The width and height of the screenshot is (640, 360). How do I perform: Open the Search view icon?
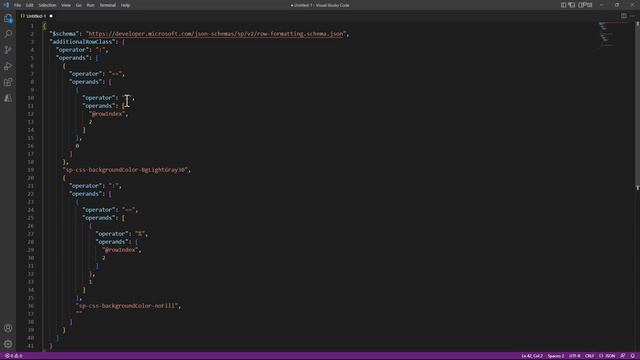click(x=8, y=34)
